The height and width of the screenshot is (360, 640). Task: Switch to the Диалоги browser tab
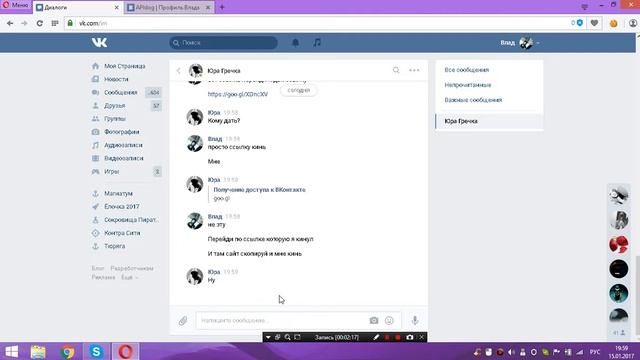[x=78, y=7]
